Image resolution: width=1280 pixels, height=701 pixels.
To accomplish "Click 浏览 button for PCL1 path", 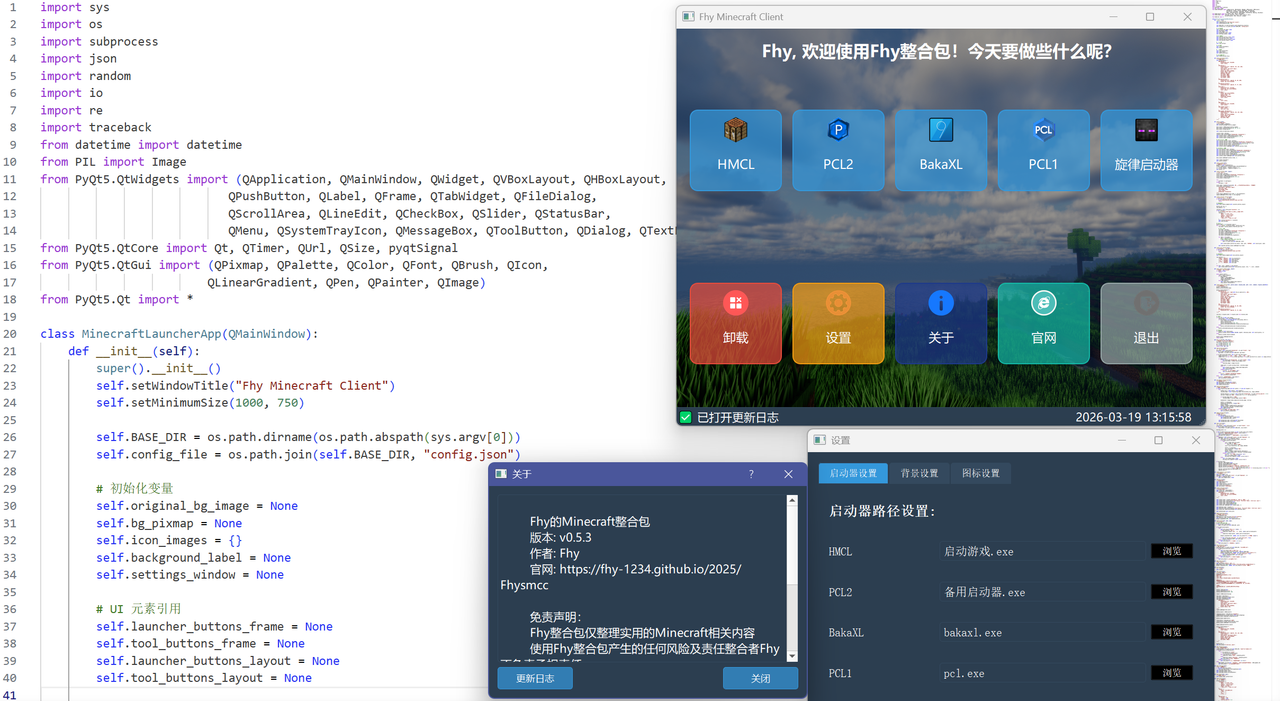I will pos(1172,673).
